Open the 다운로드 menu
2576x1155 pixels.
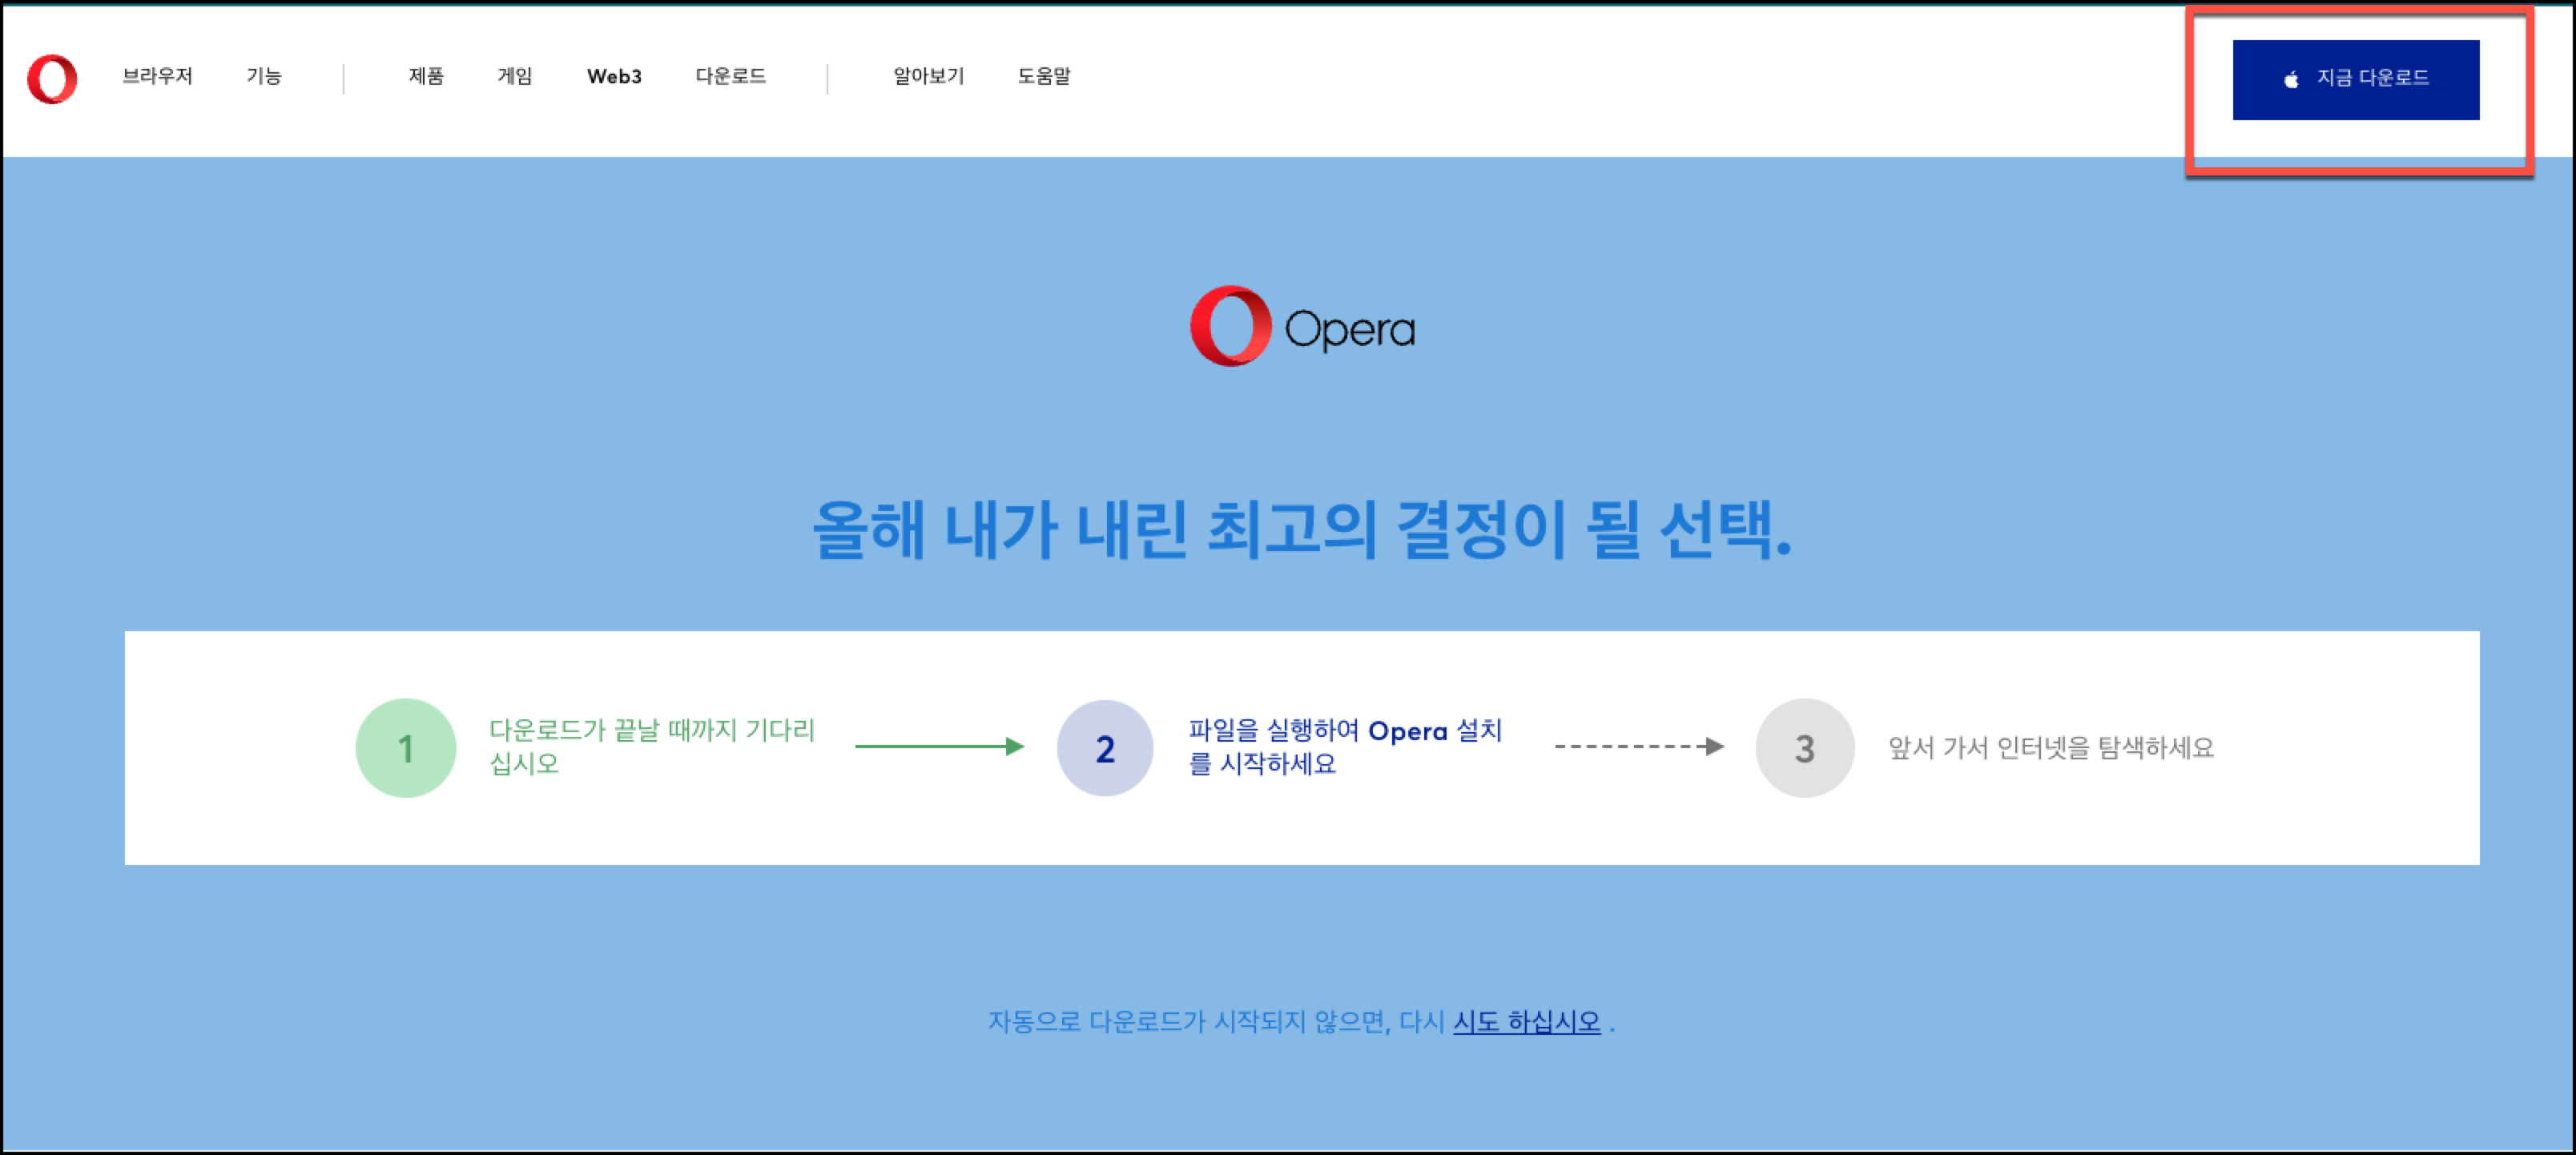730,76
